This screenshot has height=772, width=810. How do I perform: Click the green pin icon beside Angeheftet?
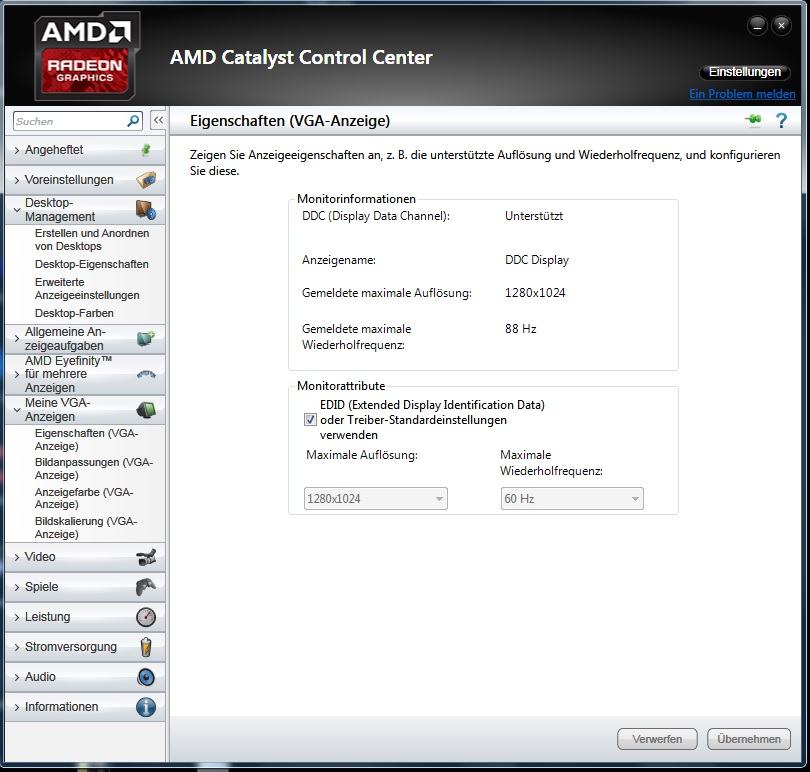tap(146, 150)
